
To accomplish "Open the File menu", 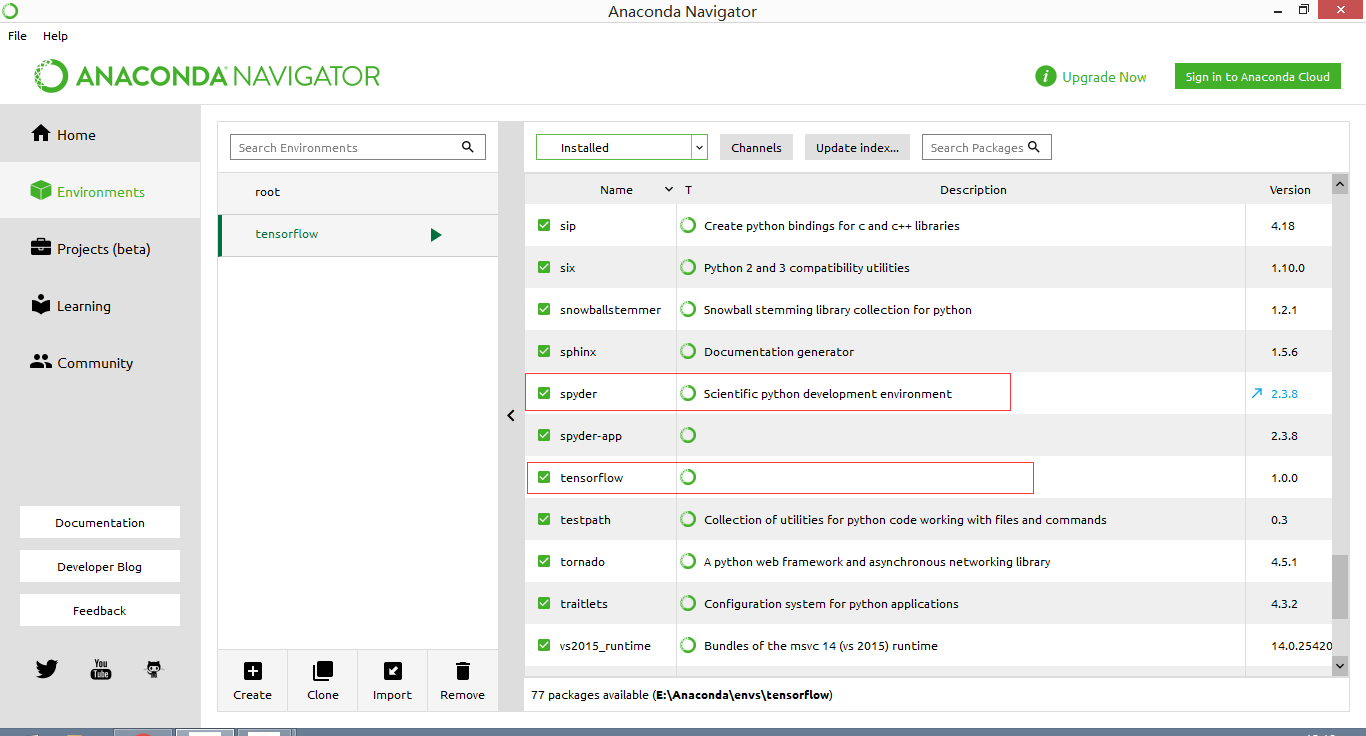I will click(17, 35).
